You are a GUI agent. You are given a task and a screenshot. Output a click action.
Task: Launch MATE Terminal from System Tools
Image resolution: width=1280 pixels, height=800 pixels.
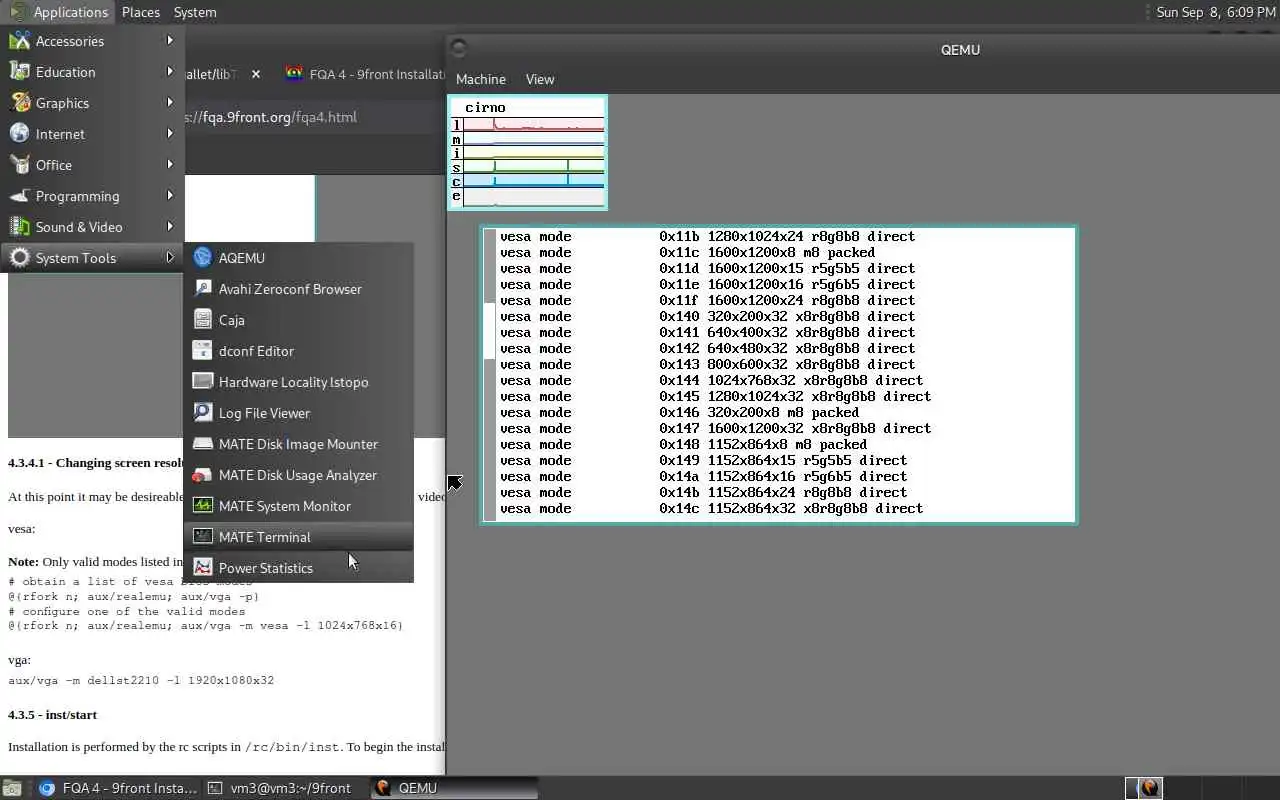click(298, 537)
